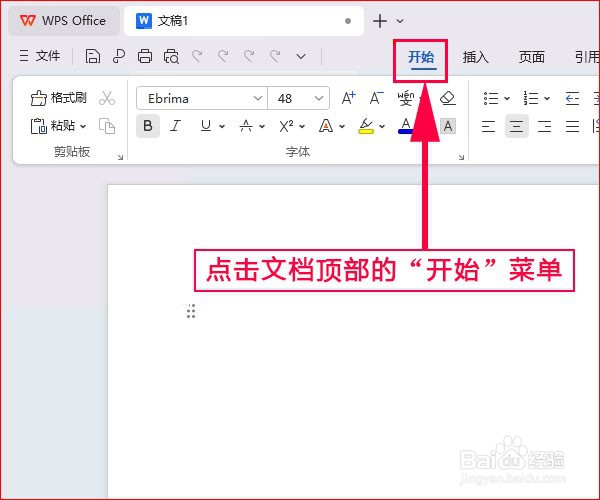
Task: Open clipboard pane launcher arrow
Action: [121, 157]
